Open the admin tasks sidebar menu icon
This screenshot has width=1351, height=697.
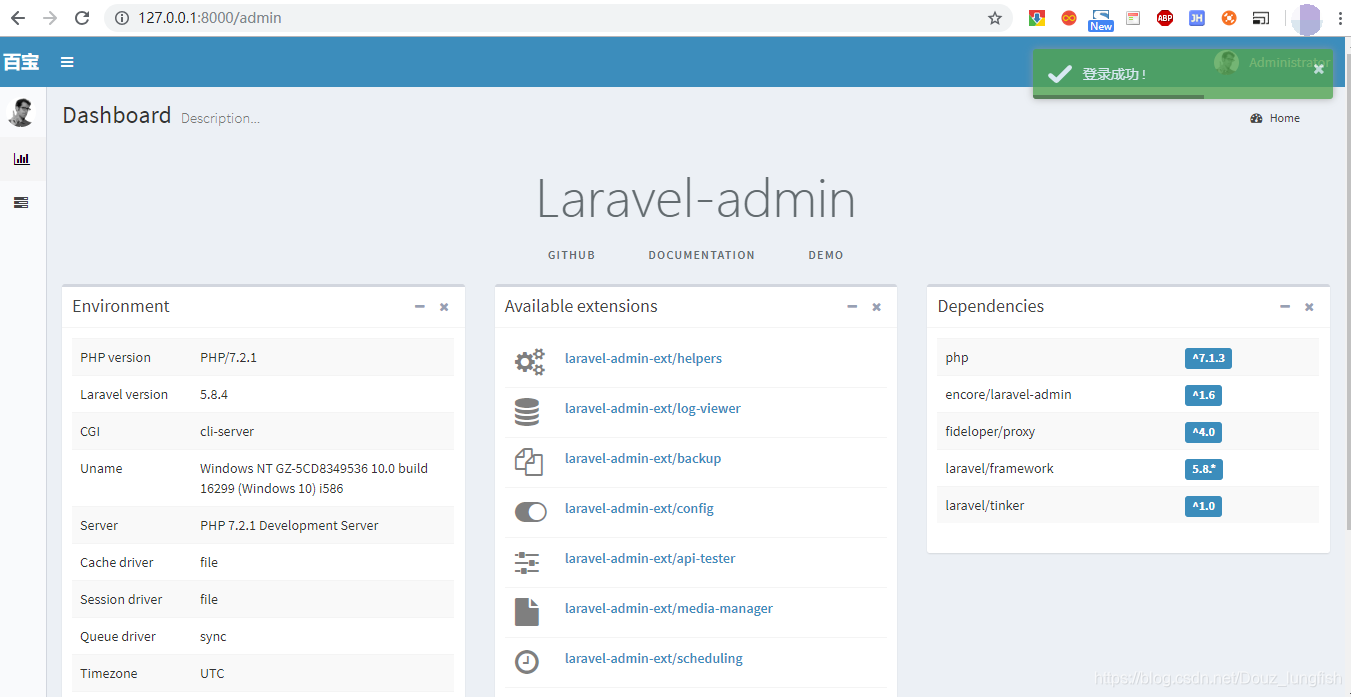21,202
